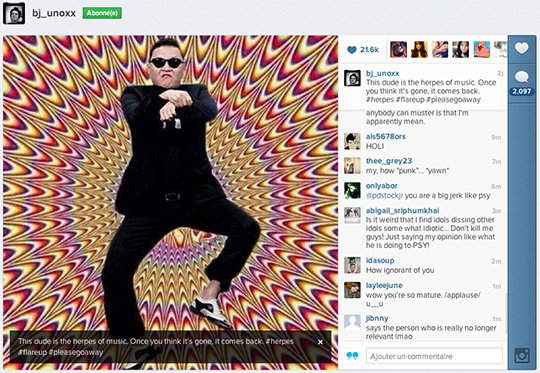Select the first liker avatar thumbnail
The width and height of the screenshot is (540, 373).
pyautogui.click(x=398, y=50)
